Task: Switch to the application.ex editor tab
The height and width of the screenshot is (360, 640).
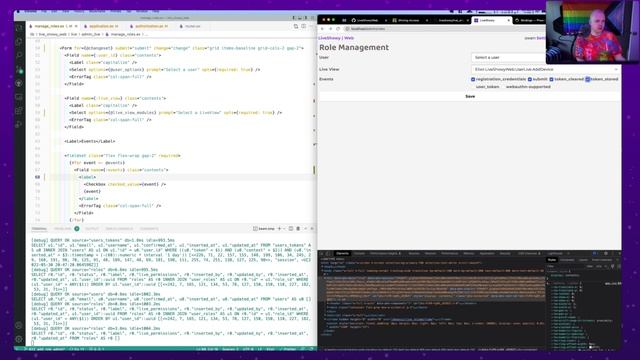Action: pyautogui.click(x=104, y=26)
